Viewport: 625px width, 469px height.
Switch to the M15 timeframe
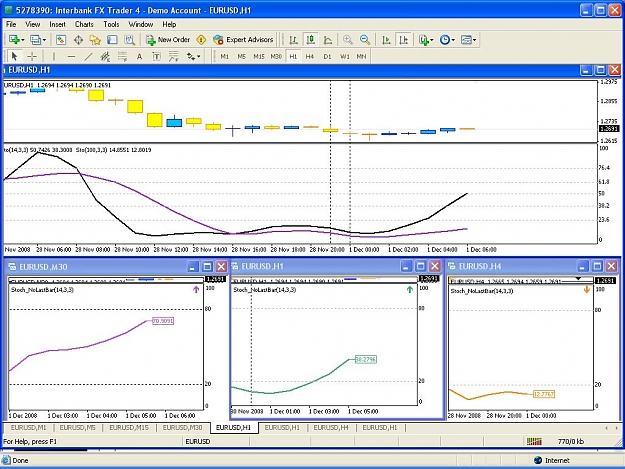coord(259,57)
